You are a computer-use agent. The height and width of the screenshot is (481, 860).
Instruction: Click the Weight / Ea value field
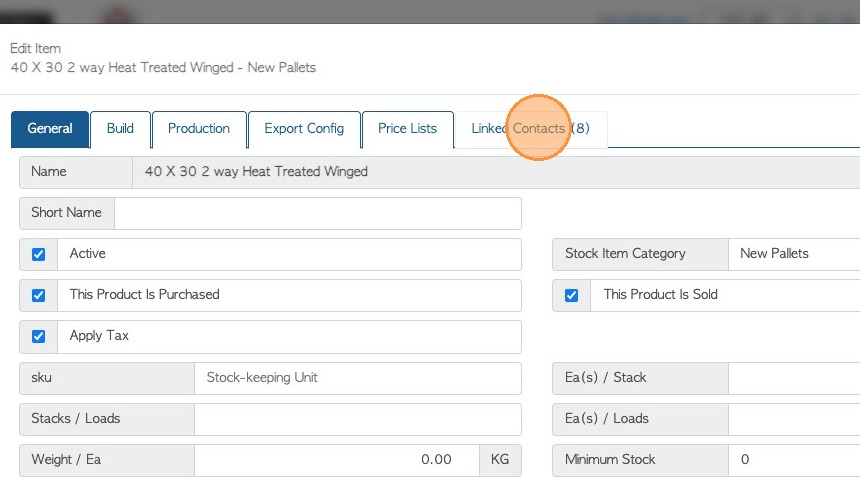tap(336, 460)
